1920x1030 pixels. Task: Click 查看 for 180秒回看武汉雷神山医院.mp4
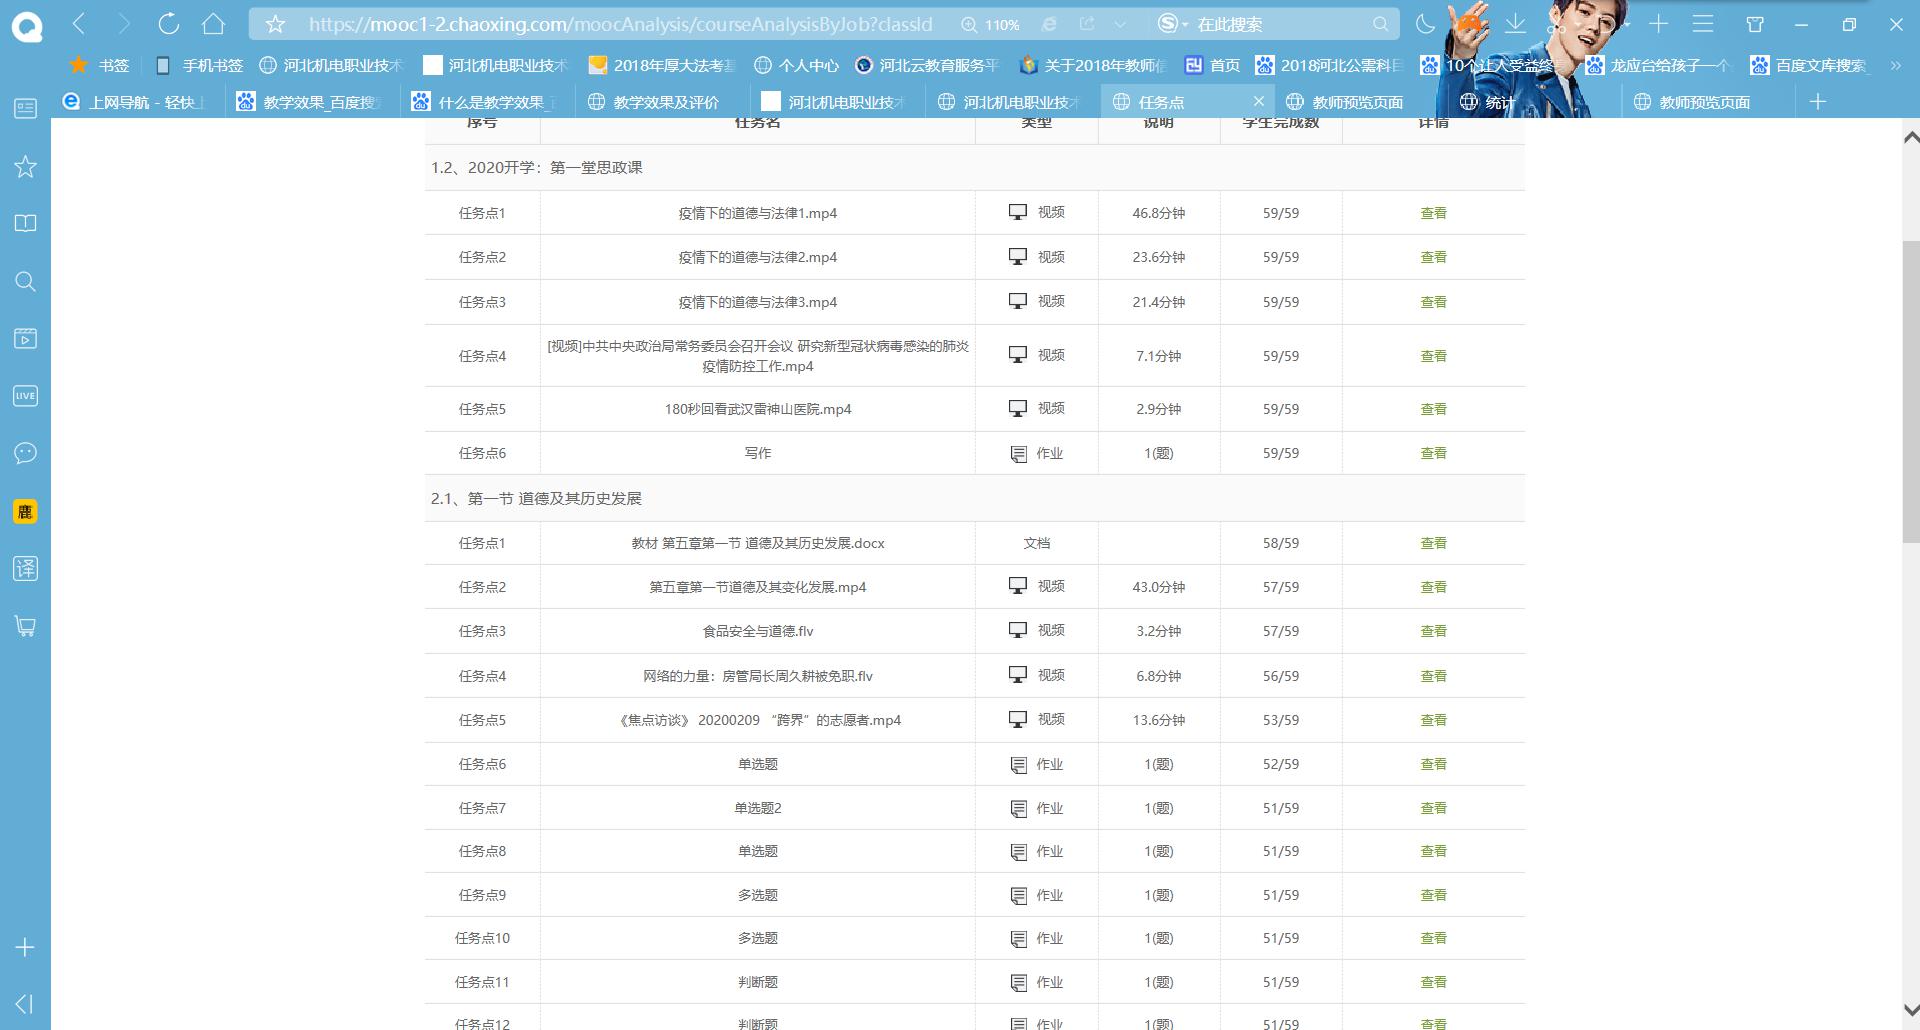click(x=1433, y=409)
